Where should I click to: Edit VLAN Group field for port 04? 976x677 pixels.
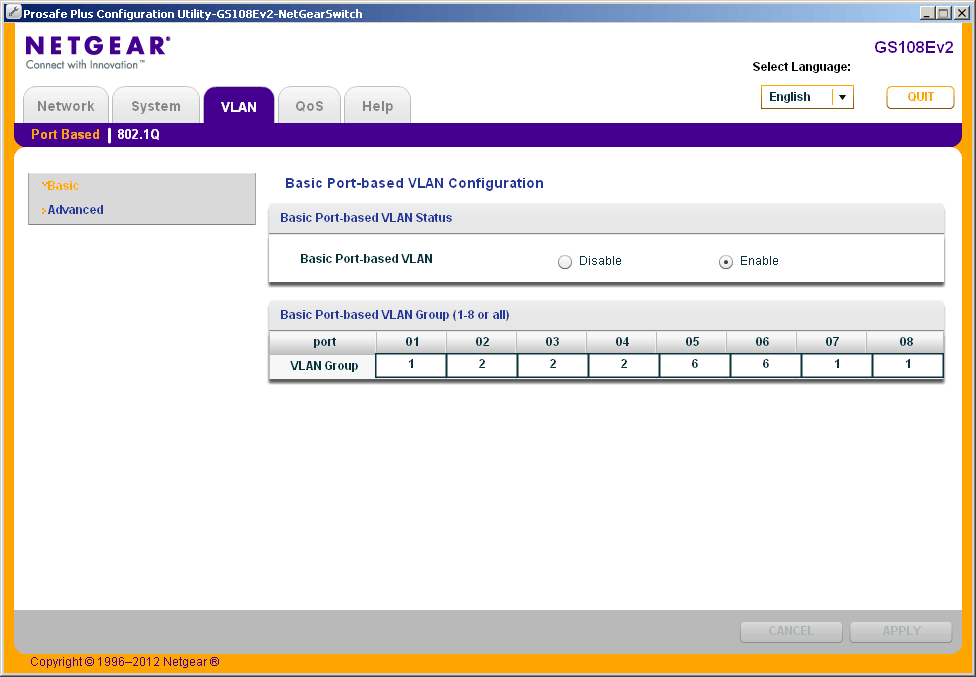624,365
